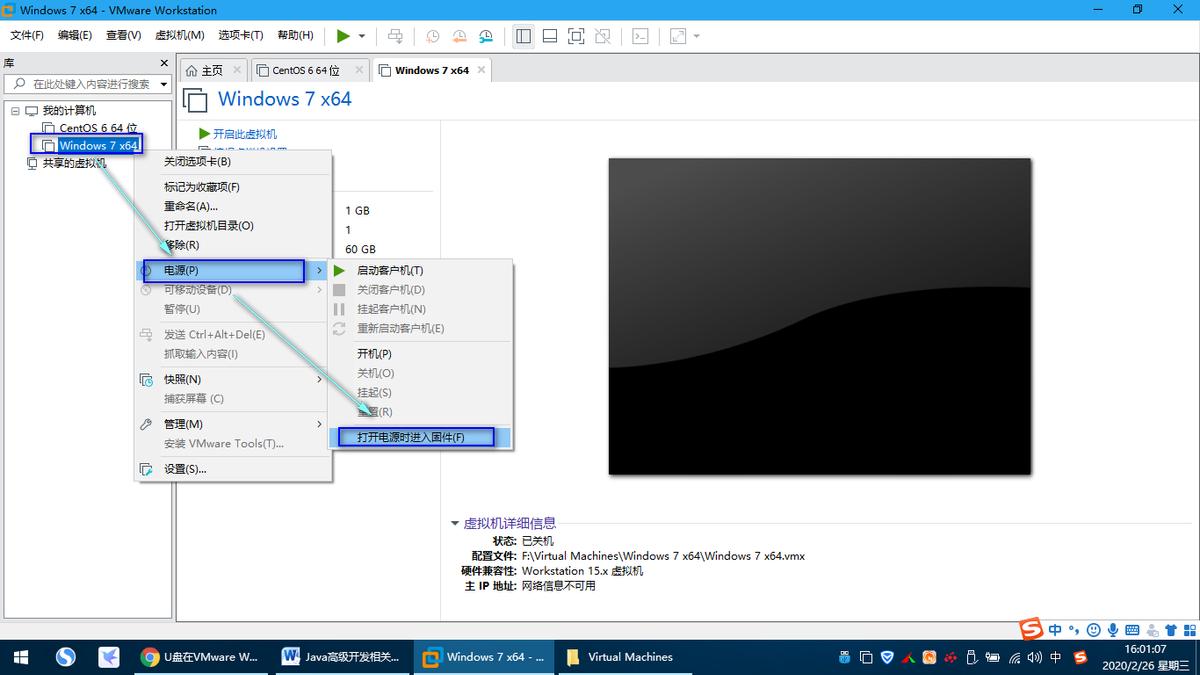This screenshot has width=1200, height=675.
Task: Switch to the CentOS 6 64位 tab
Action: tap(307, 70)
